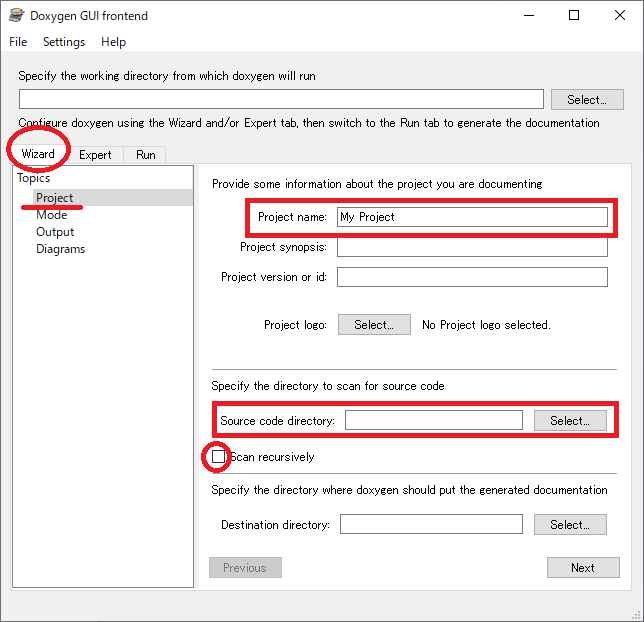Switch to the Wizard tab
This screenshot has height=622, width=644.
[x=38, y=154]
